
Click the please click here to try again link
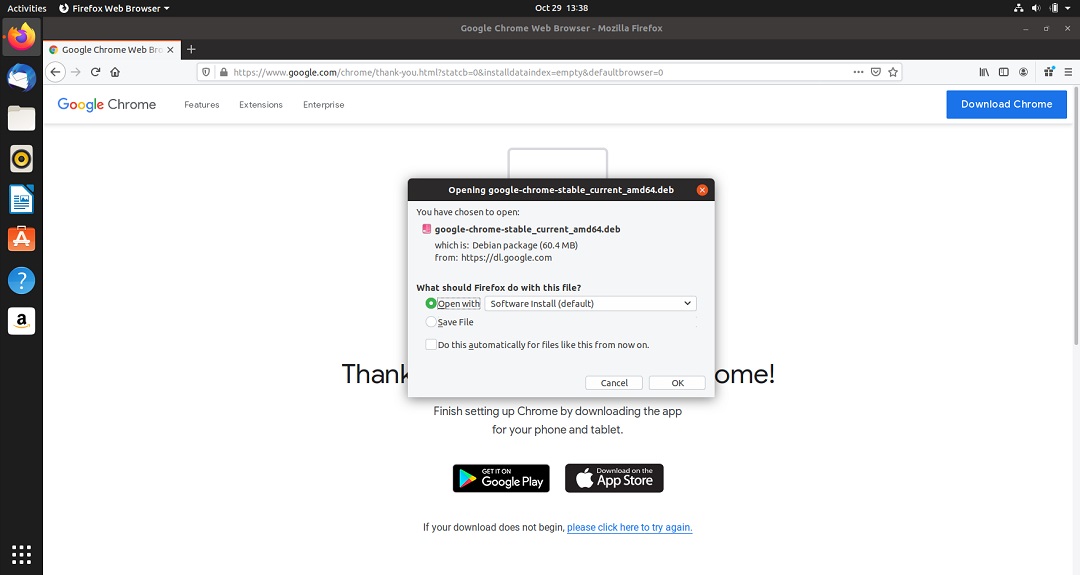click(630, 527)
